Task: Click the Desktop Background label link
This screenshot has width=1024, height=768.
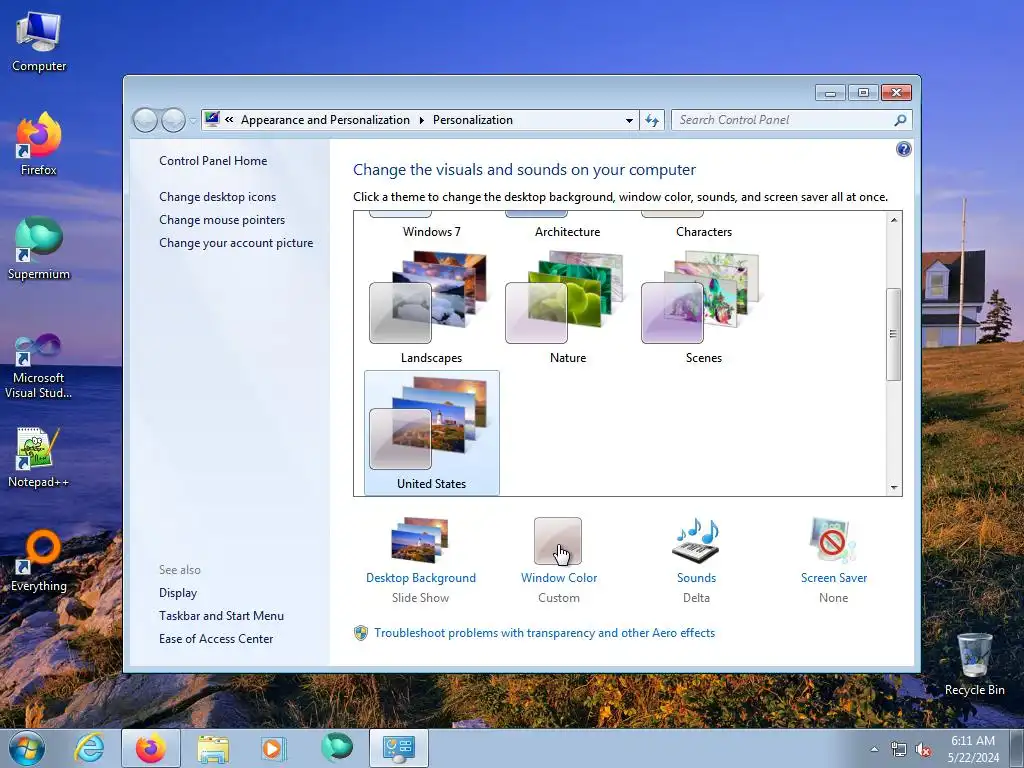Action: pyautogui.click(x=421, y=577)
